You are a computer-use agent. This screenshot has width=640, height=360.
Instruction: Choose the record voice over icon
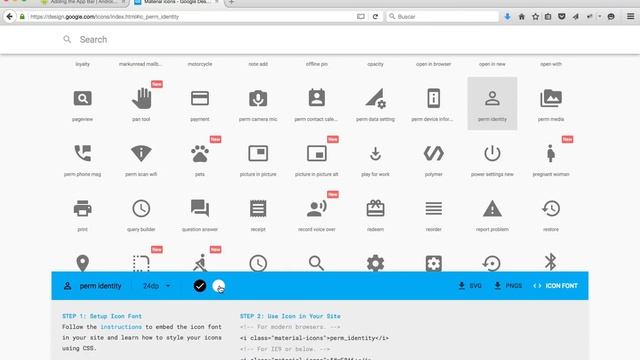[x=317, y=209]
